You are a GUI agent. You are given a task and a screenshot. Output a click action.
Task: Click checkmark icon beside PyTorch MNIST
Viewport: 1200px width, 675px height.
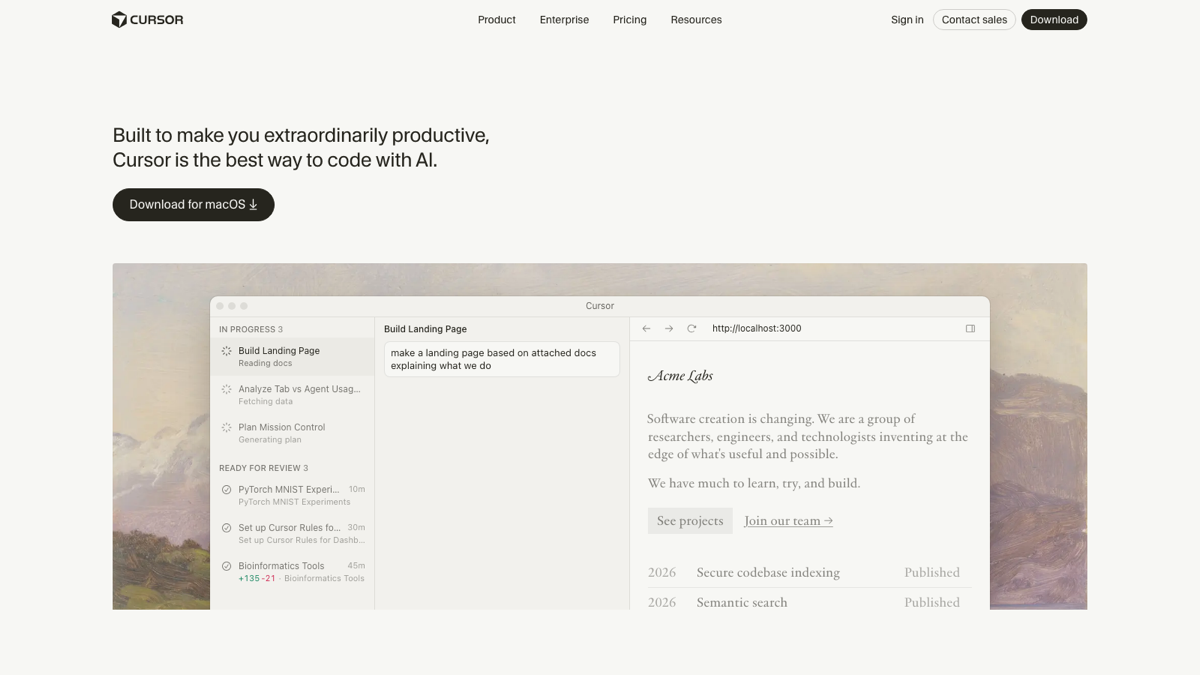(x=226, y=490)
